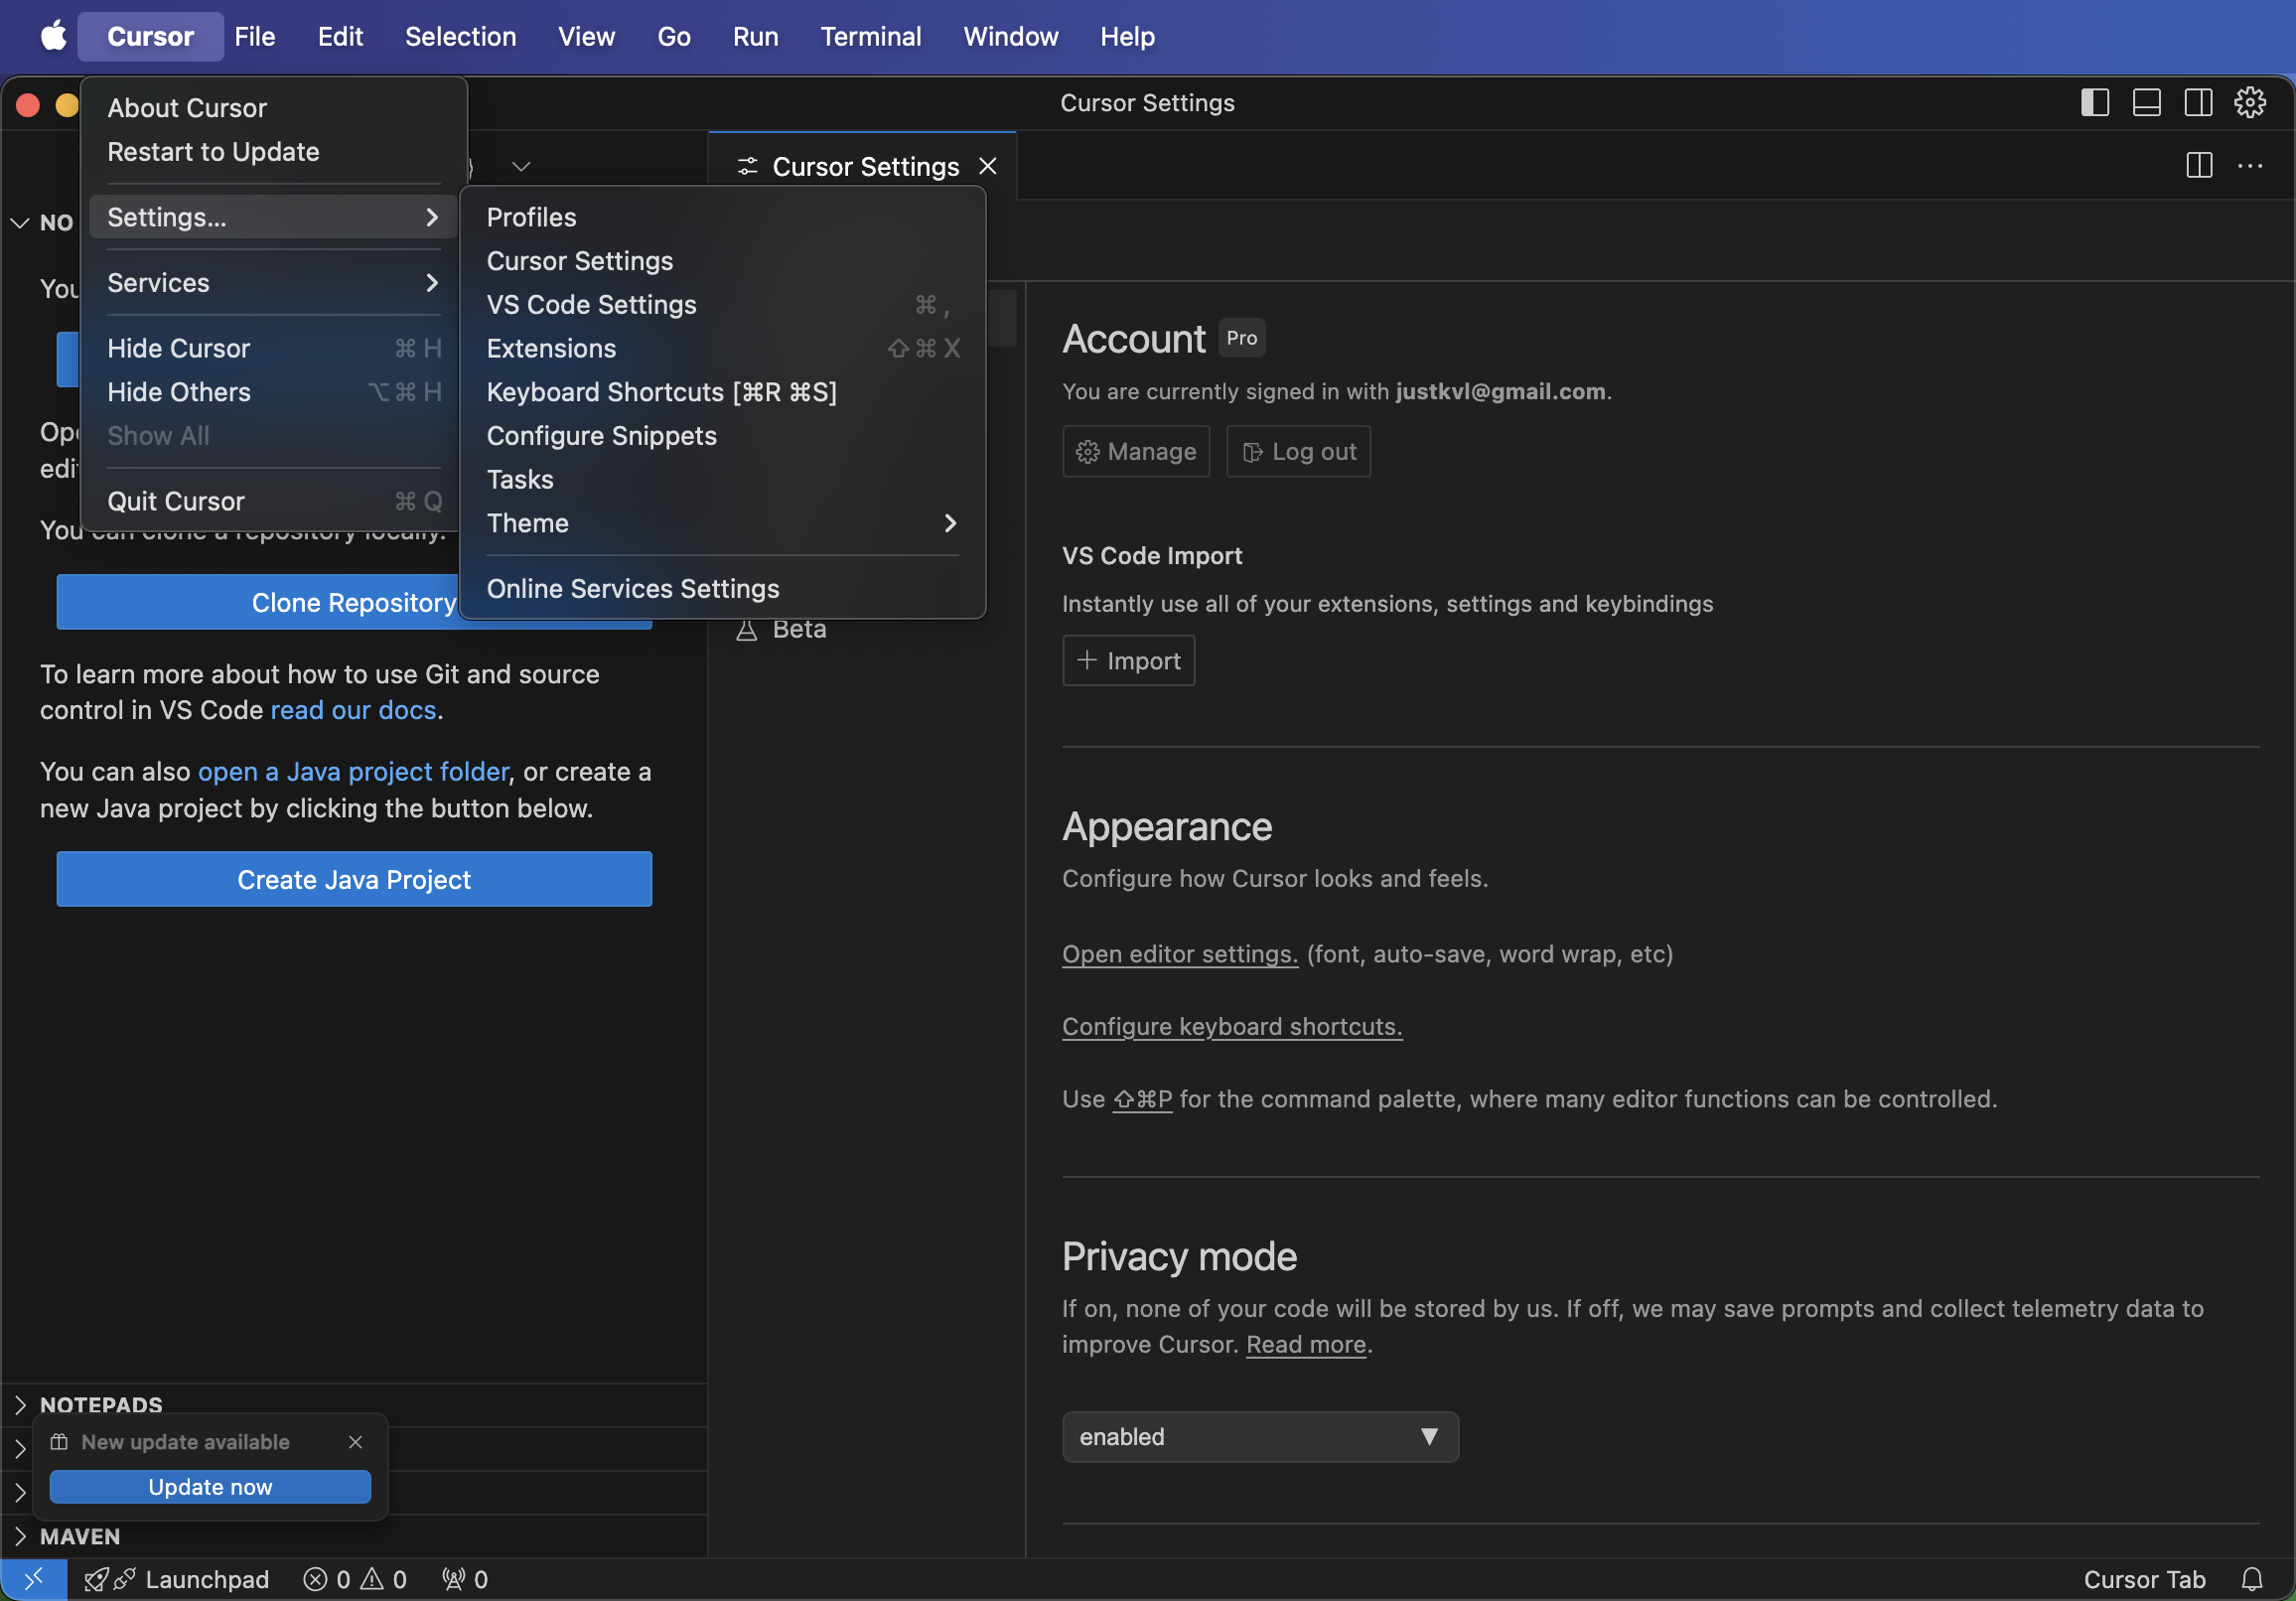Toggle secondary sidebar layout icon
This screenshot has height=1601, width=2296.
[2197, 103]
